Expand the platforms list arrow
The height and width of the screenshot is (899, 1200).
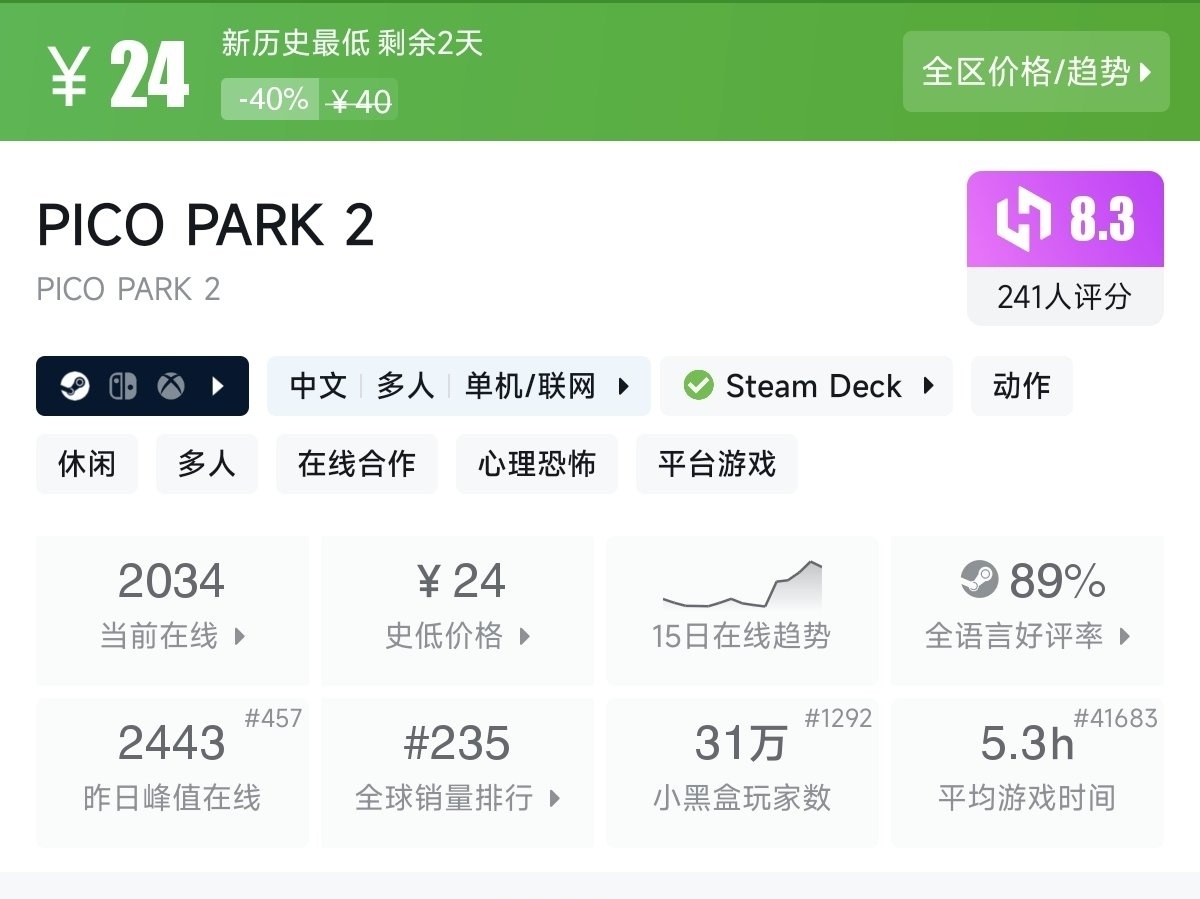tap(218, 386)
